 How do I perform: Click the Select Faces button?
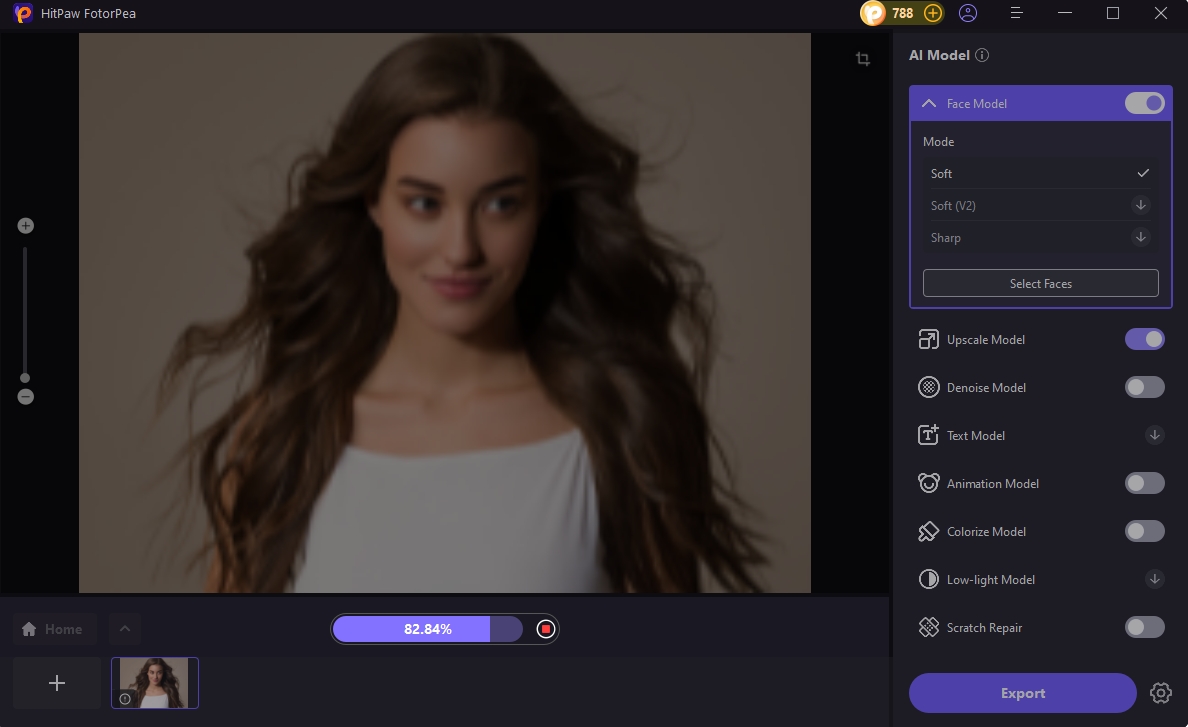(1040, 283)
